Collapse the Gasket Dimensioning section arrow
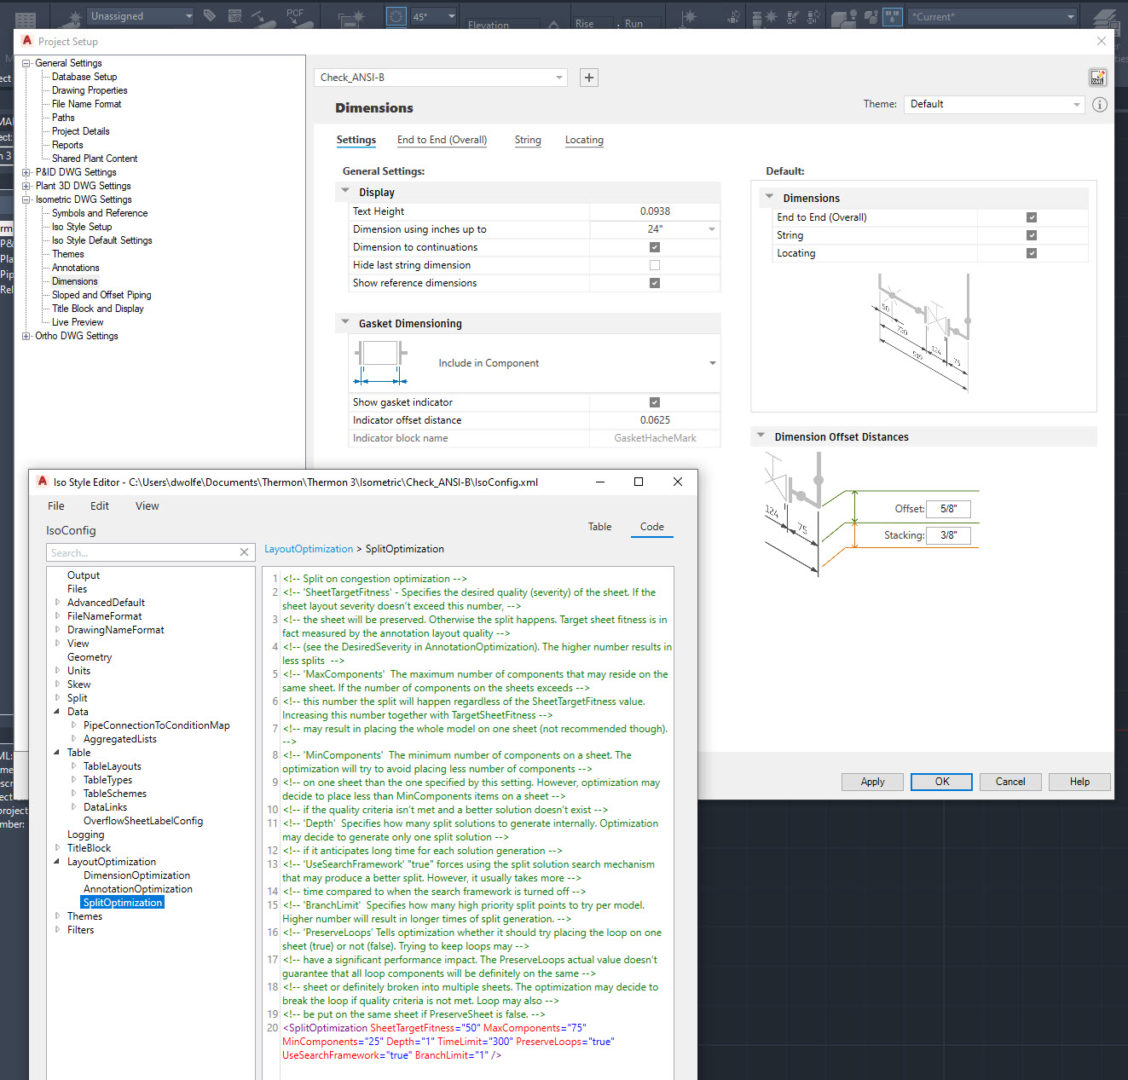Image resolution: width=1128 pixels, height=1080 pixels. point(346,324)
